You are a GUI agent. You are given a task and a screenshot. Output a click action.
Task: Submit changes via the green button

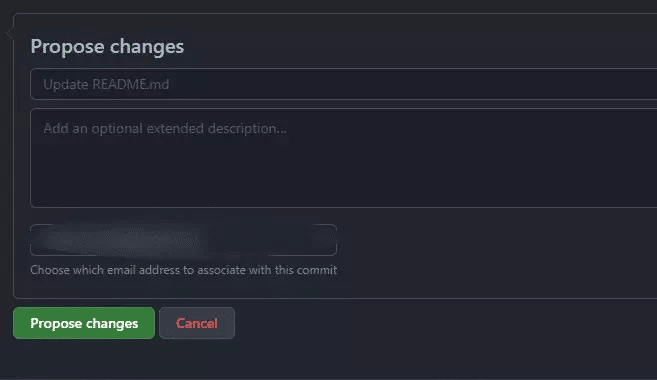click(84, 323)
